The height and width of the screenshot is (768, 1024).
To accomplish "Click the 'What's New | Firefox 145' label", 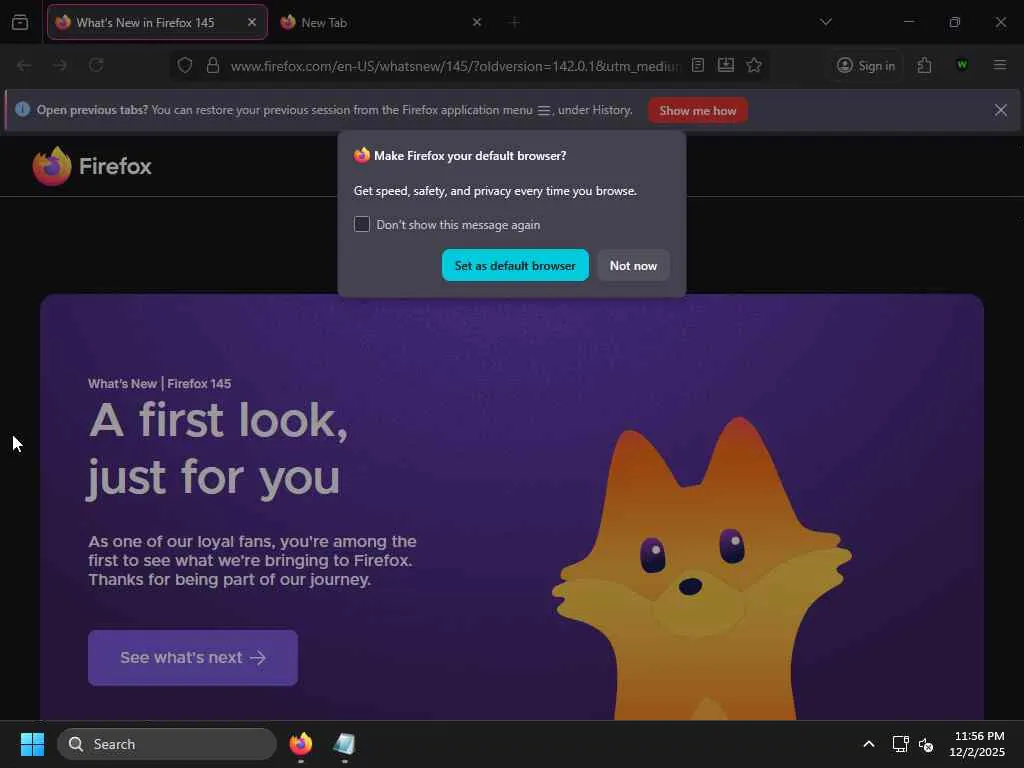I will pos(159,383).
